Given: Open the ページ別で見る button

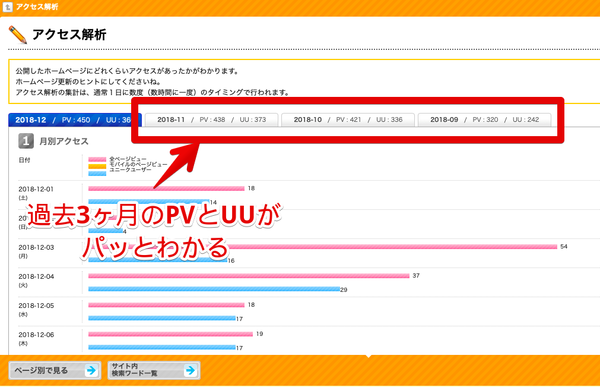Looking at the screenshot, I should 55,370.
